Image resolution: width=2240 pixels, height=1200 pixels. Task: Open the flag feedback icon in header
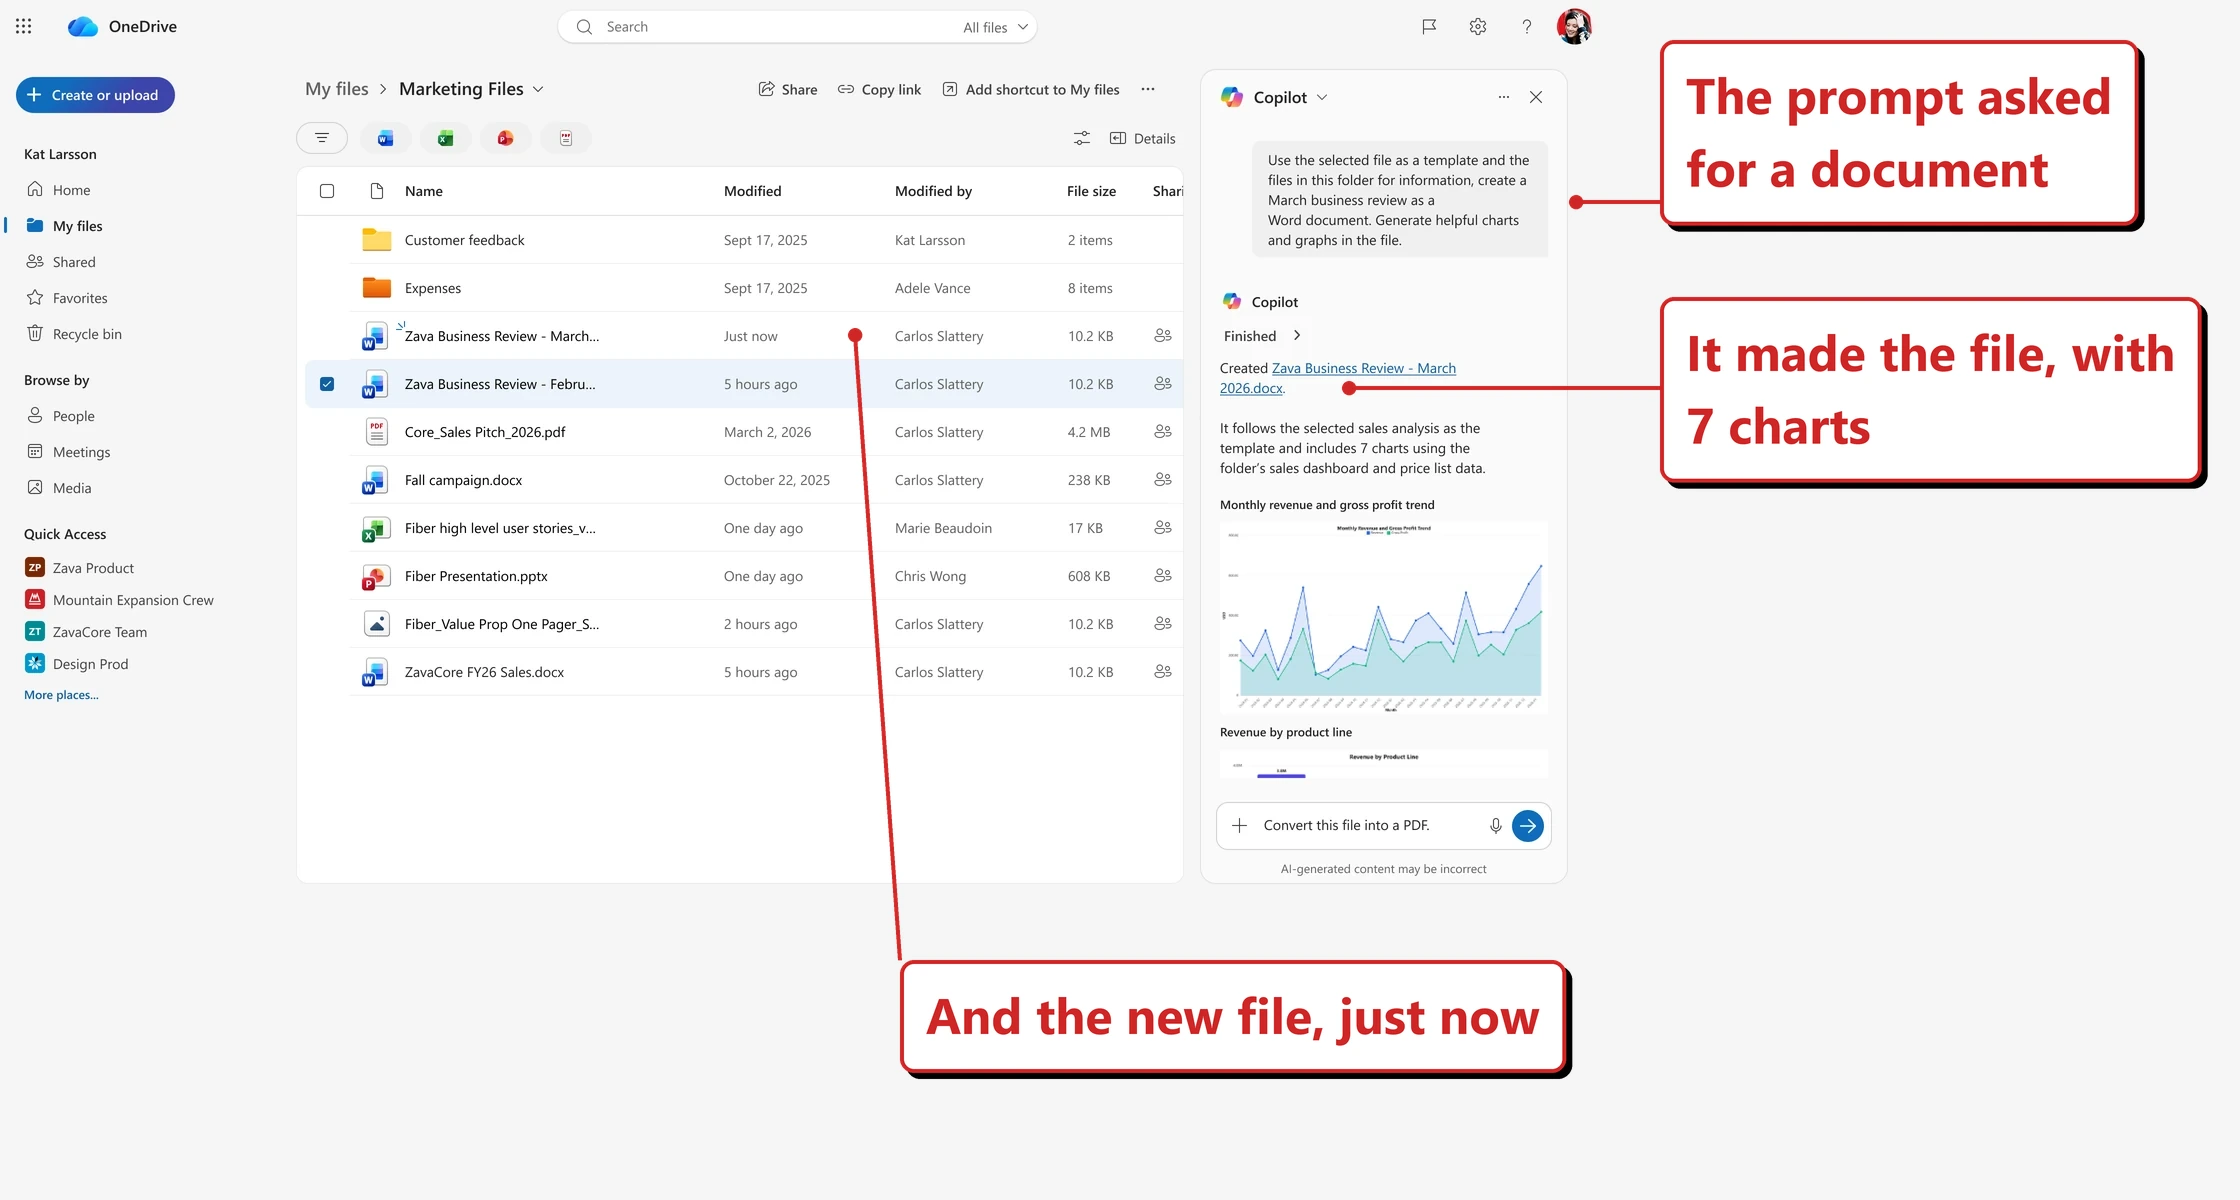coord(1429,27)
